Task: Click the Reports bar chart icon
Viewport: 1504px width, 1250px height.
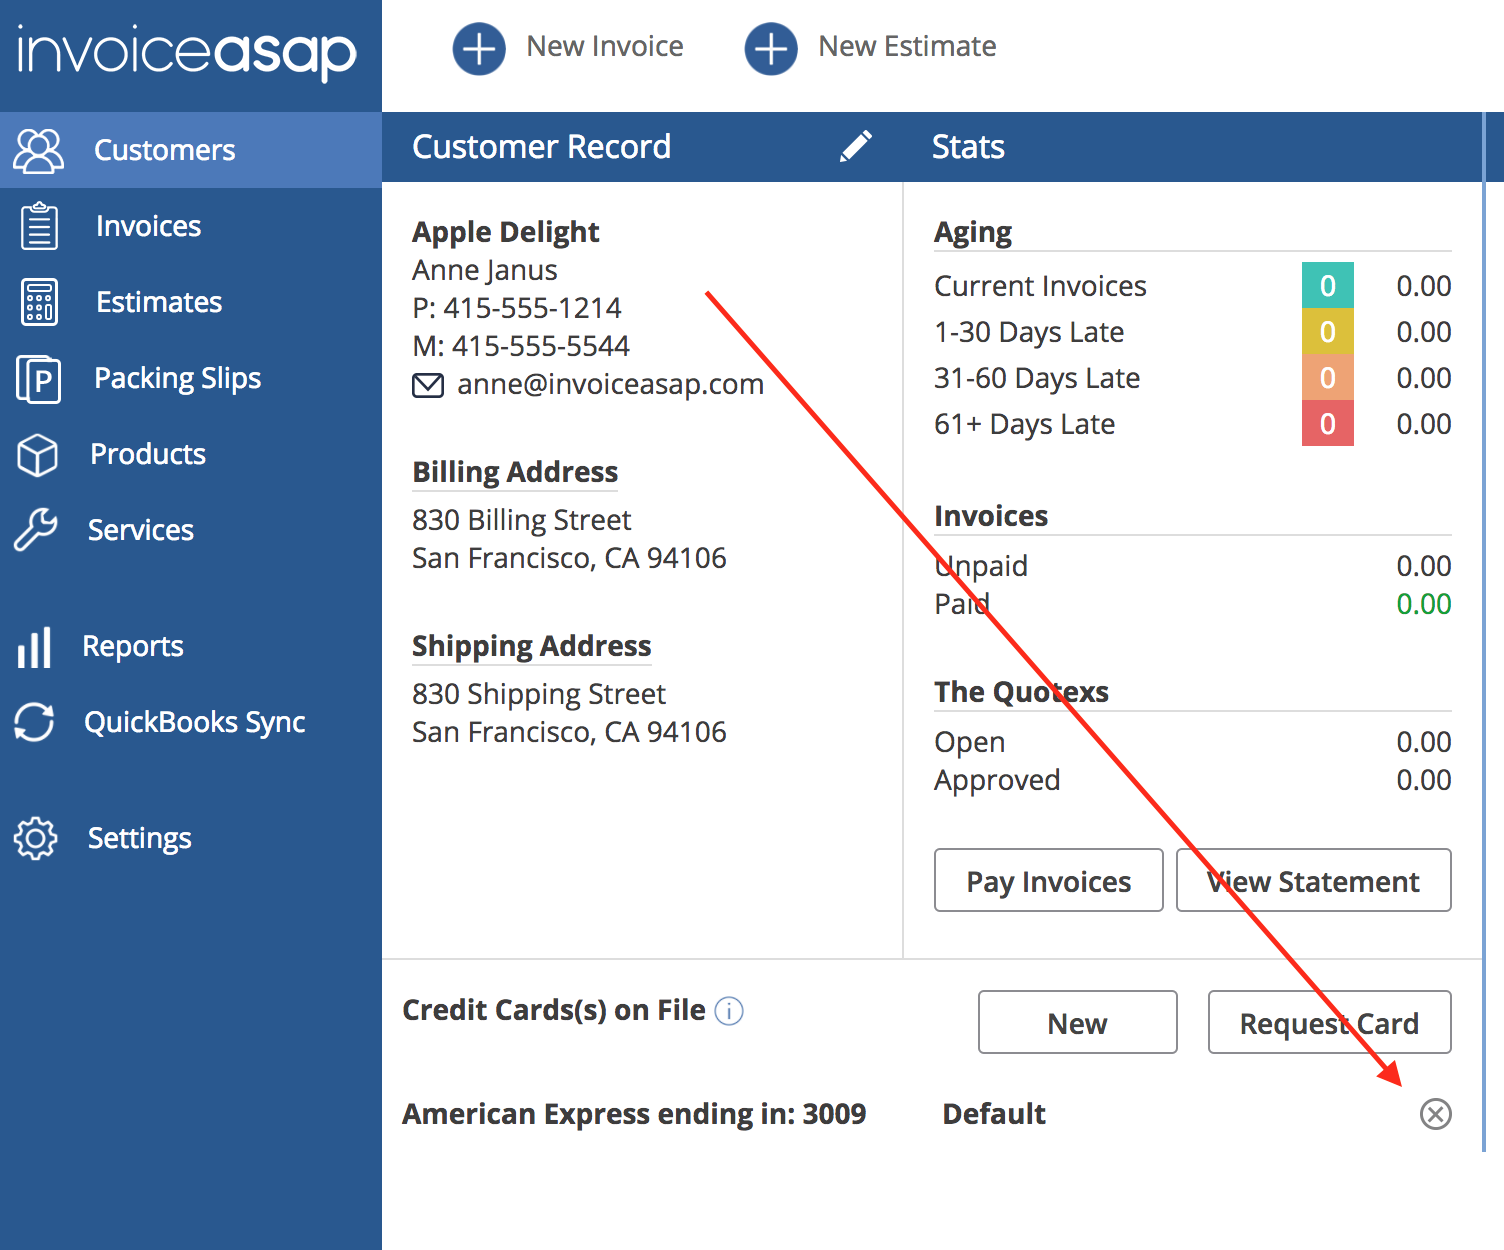Action: click(35, 647)
